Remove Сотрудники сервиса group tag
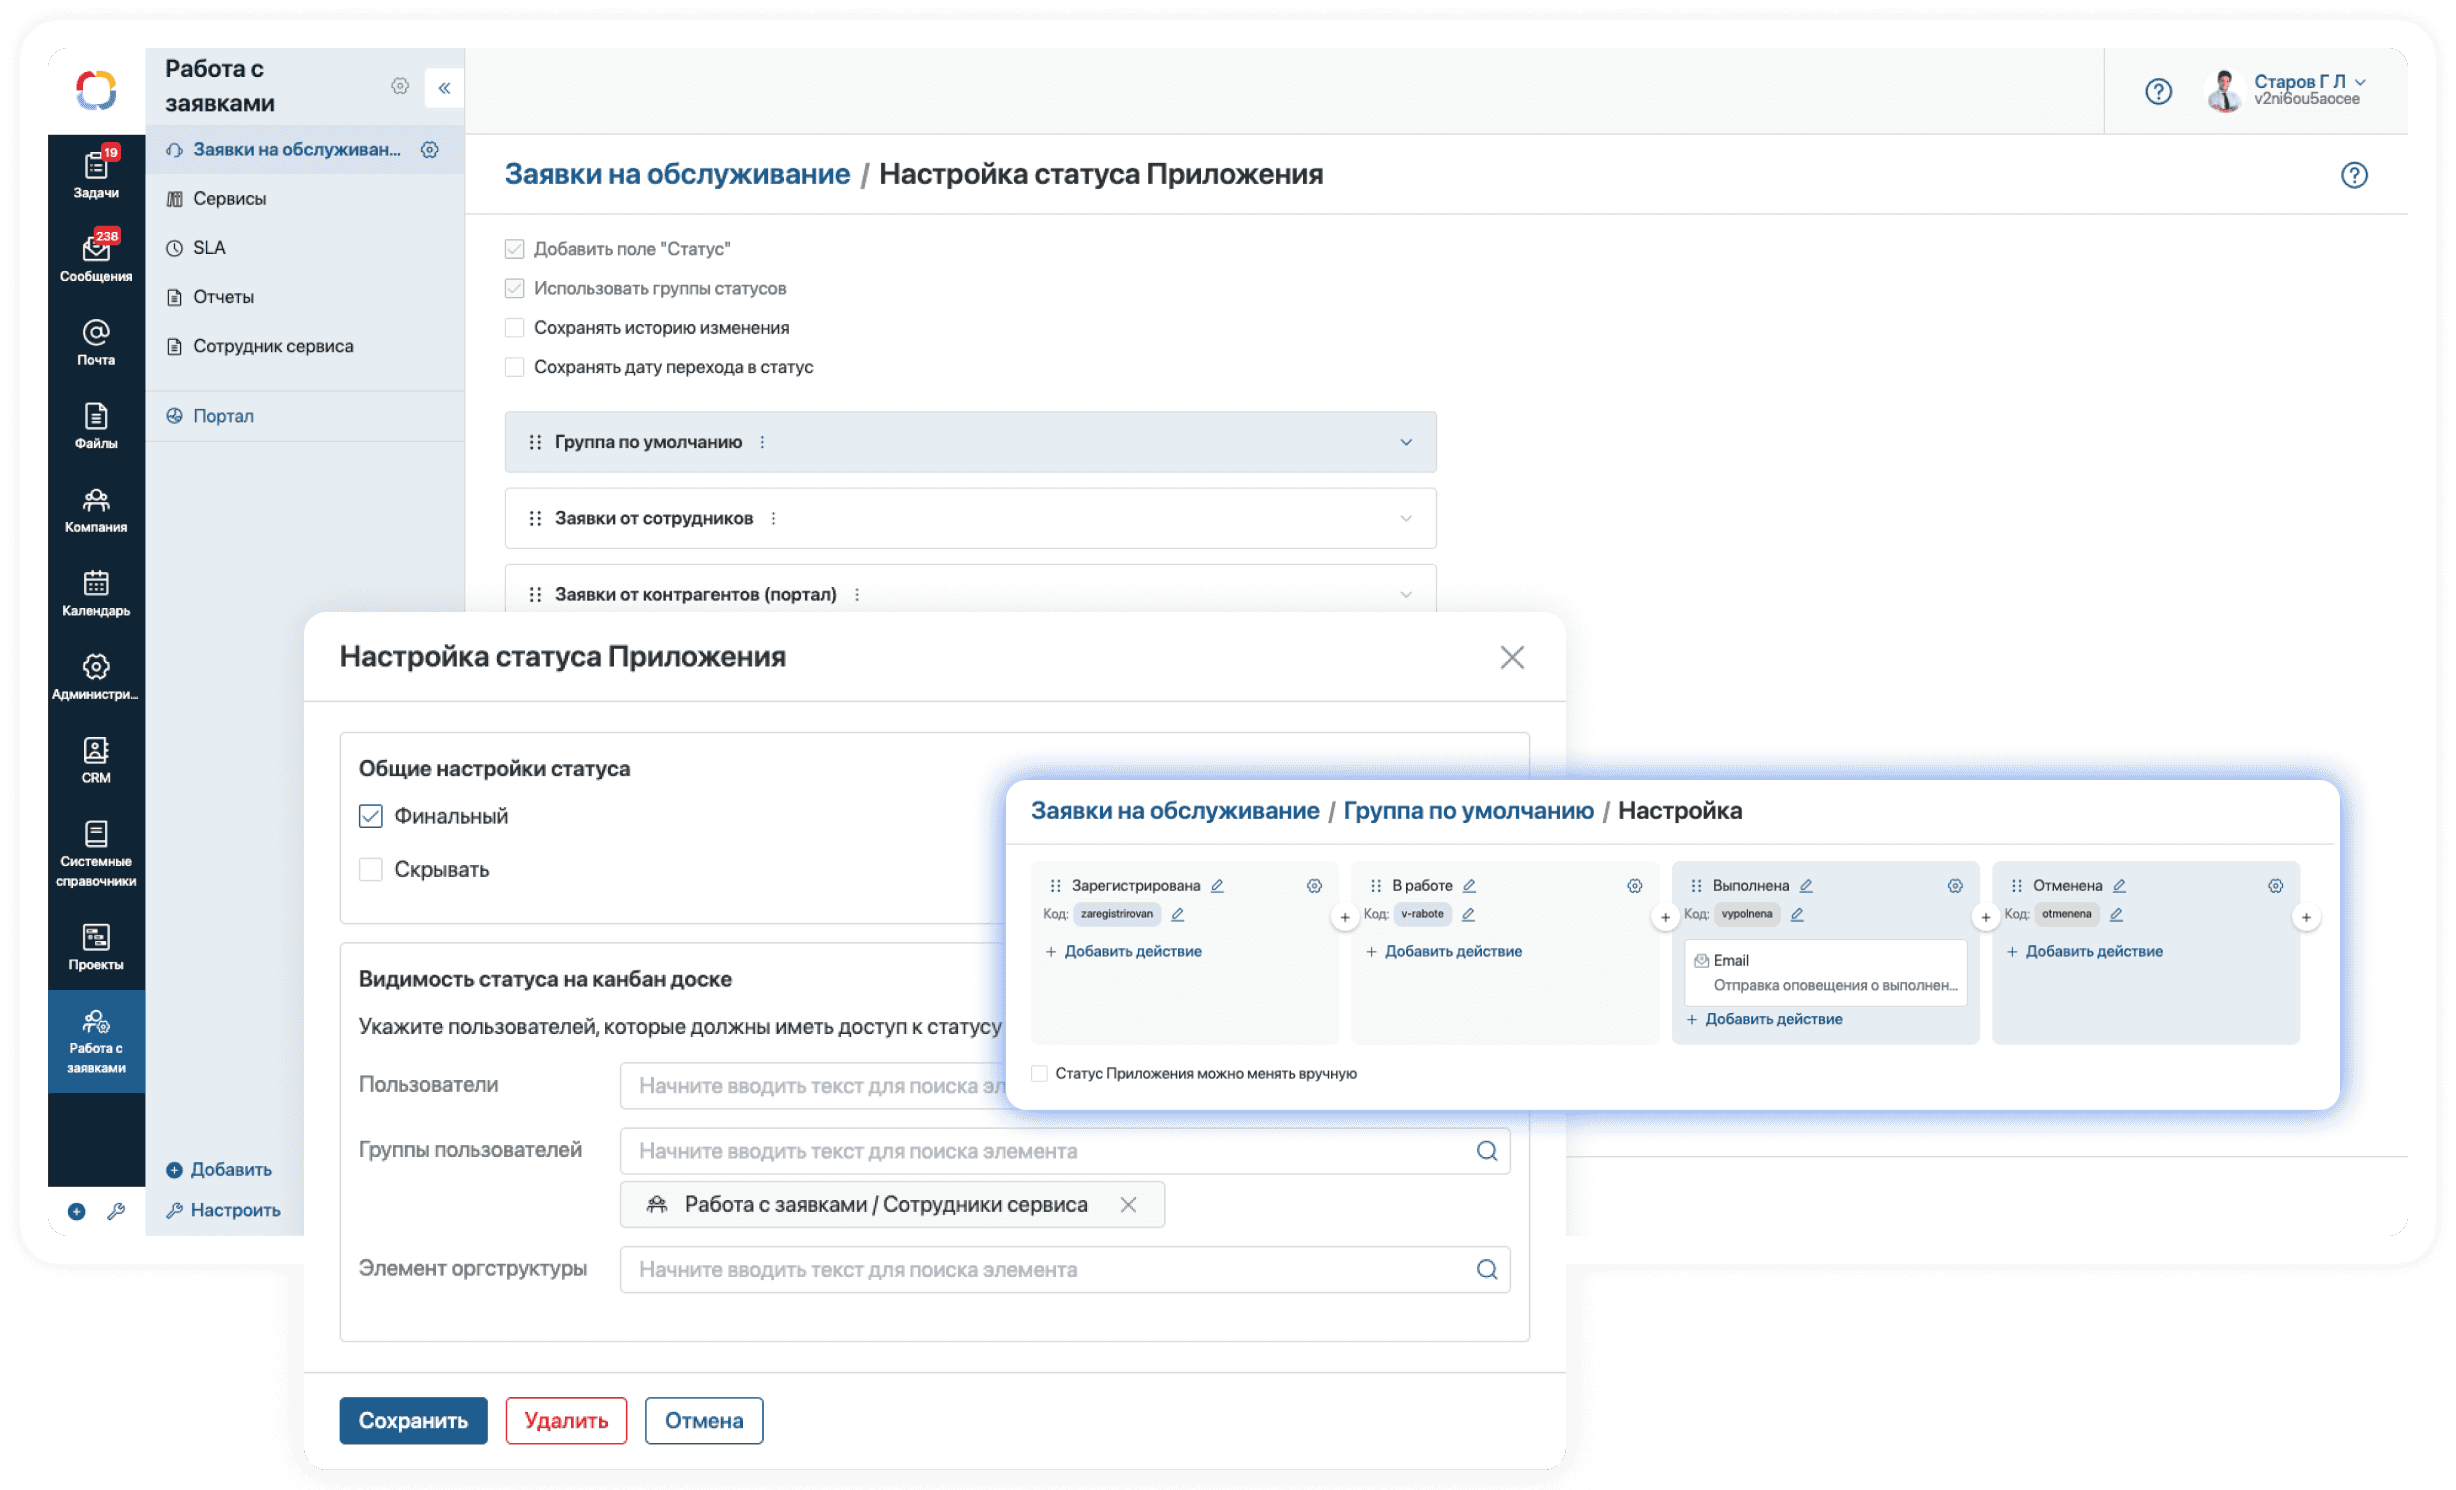 [1129, 1205]
